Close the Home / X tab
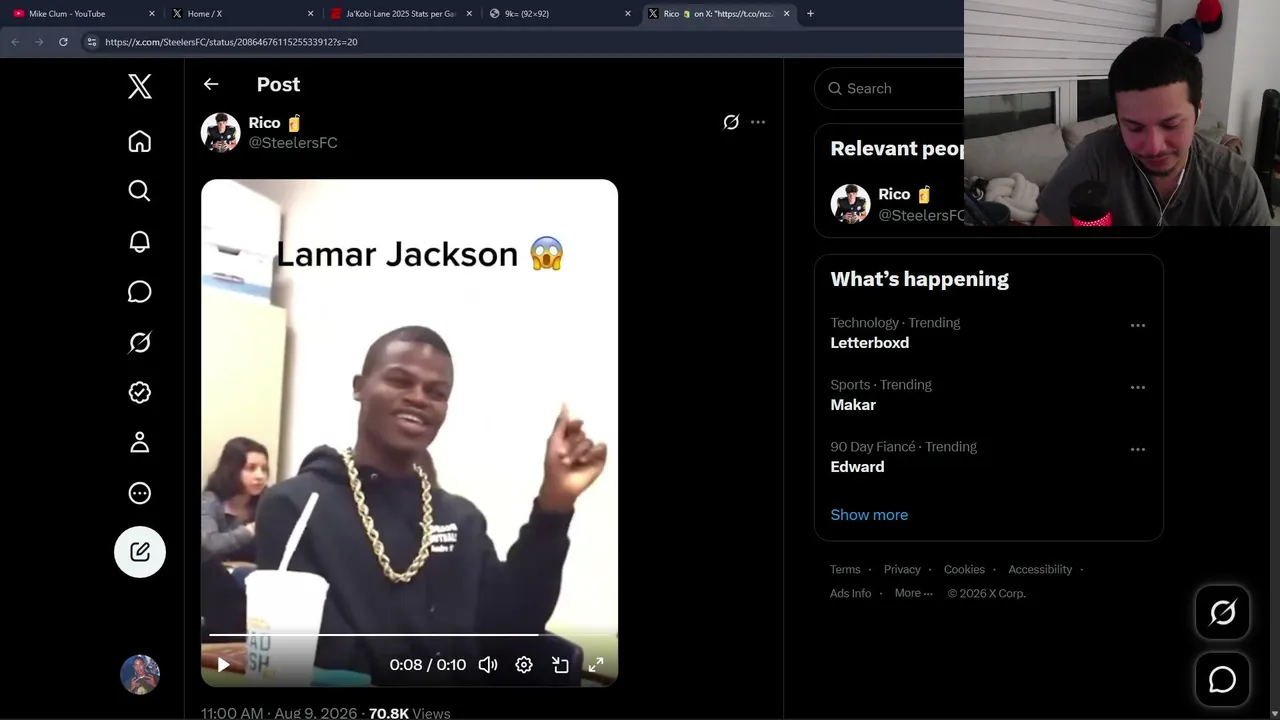Screen dimensions: 1280x720 310,14
